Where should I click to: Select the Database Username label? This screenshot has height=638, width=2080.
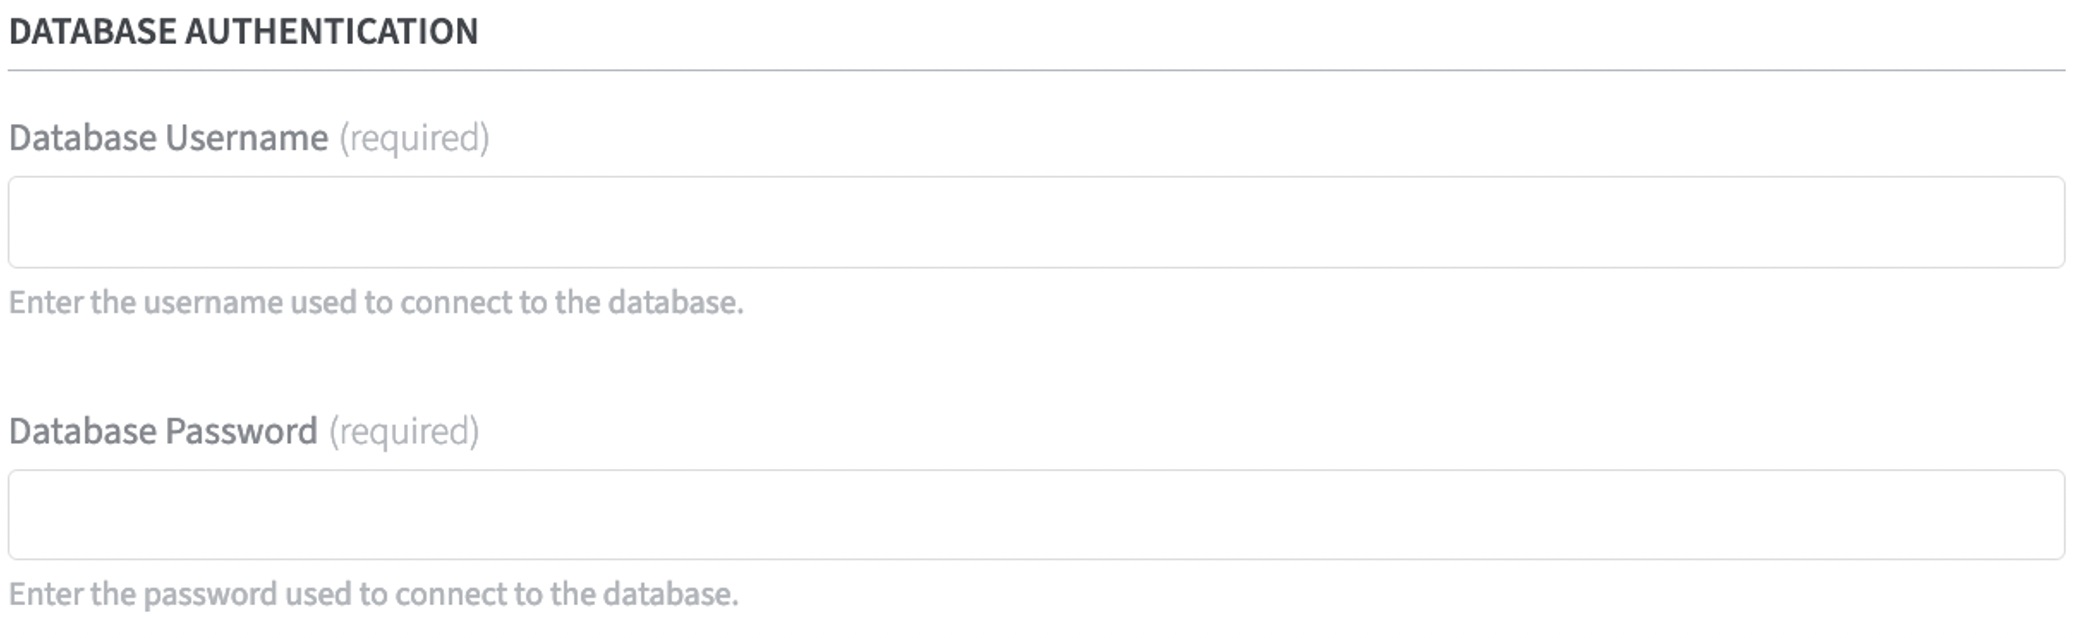point(168,138)
